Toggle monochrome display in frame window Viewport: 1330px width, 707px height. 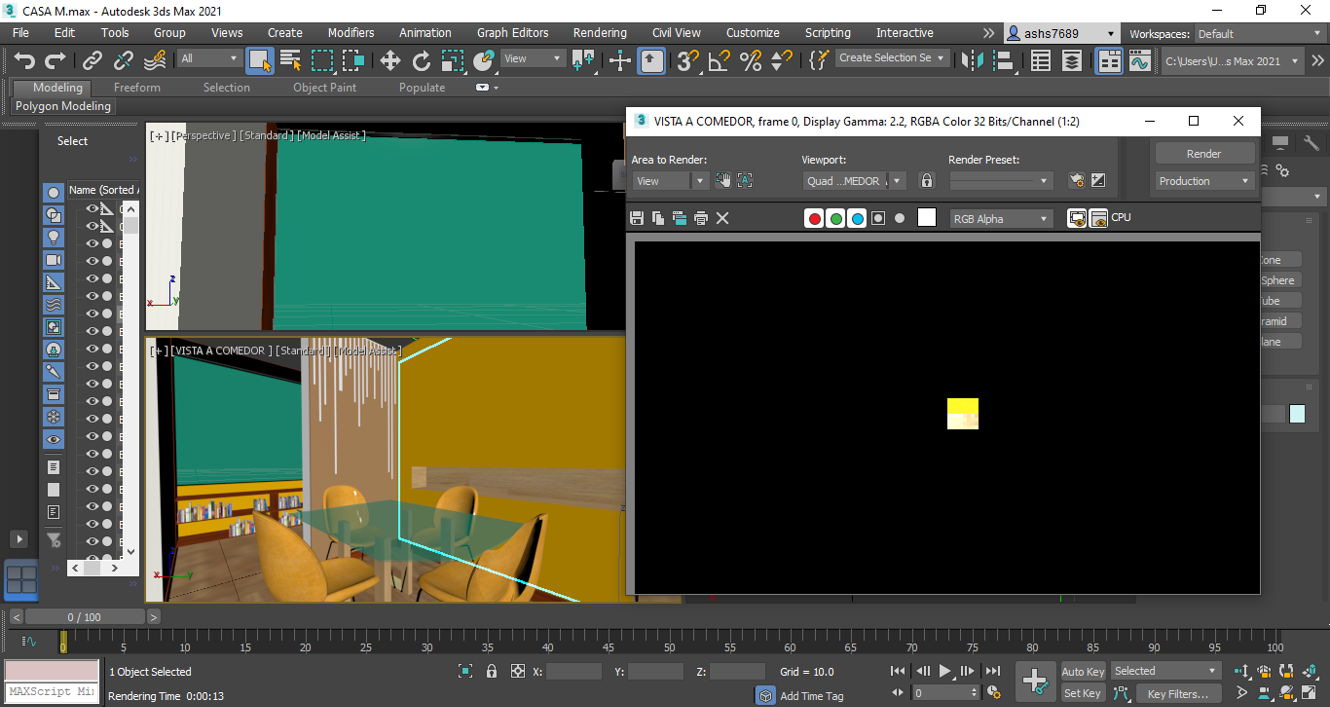pos(899,218)
